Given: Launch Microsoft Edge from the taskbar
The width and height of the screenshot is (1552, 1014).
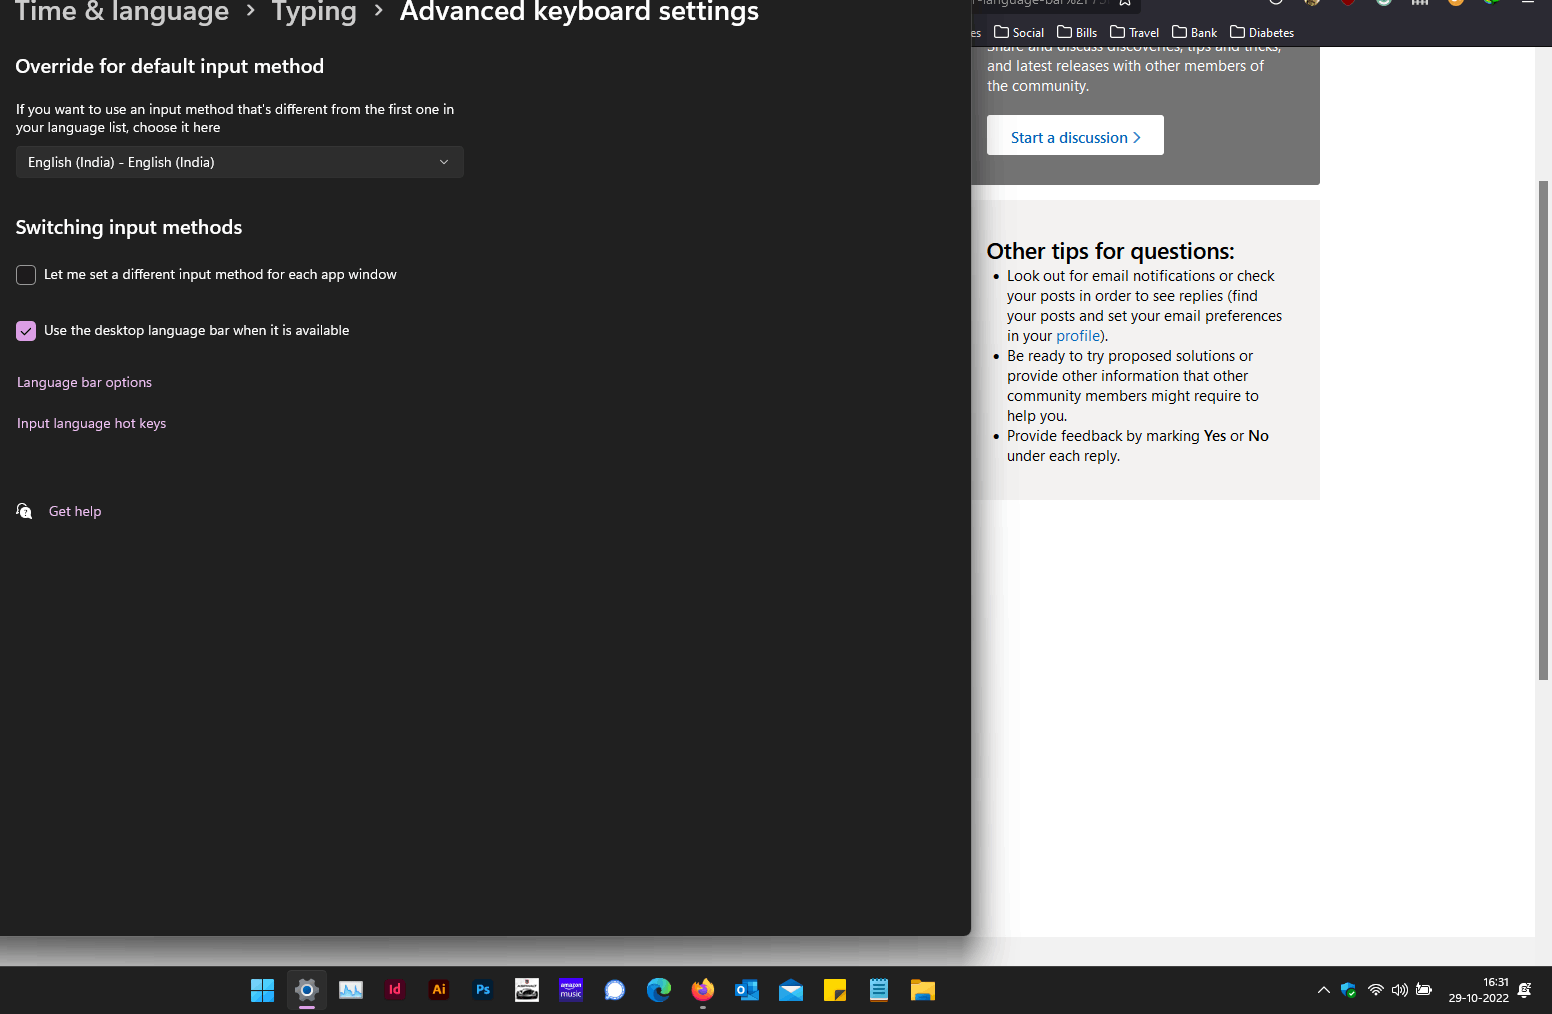Looking at the screenshot, I should tap(659, 990).
